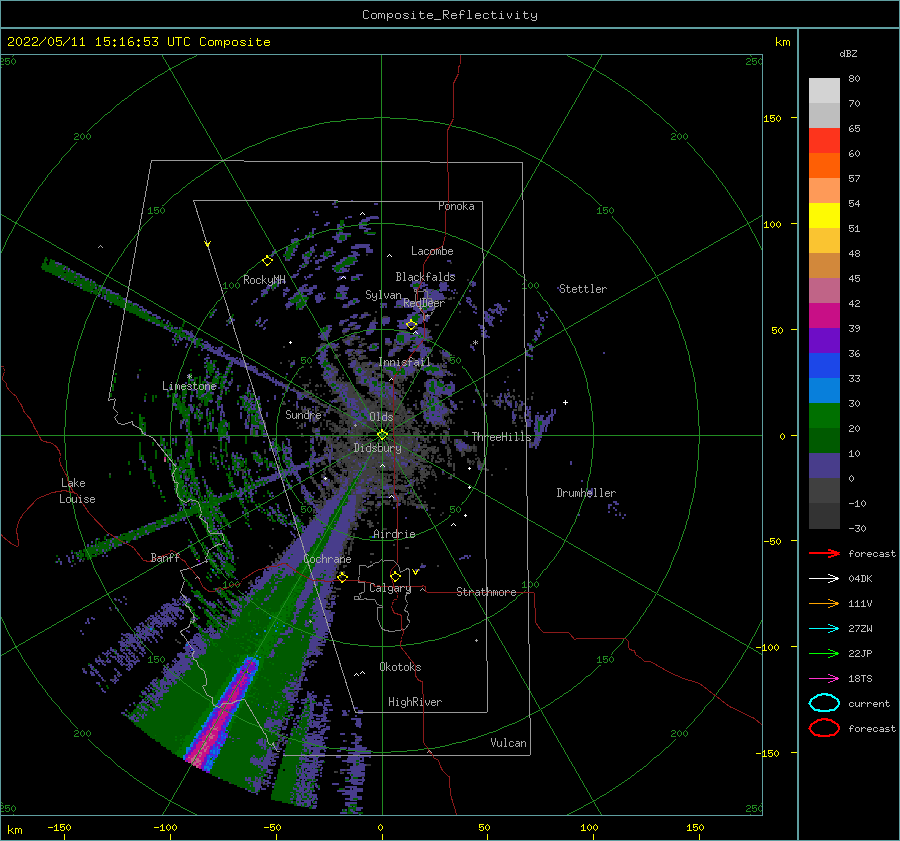900x841 pixels.
Task: Click the Limestone label
Action: [x=189, y=386]
